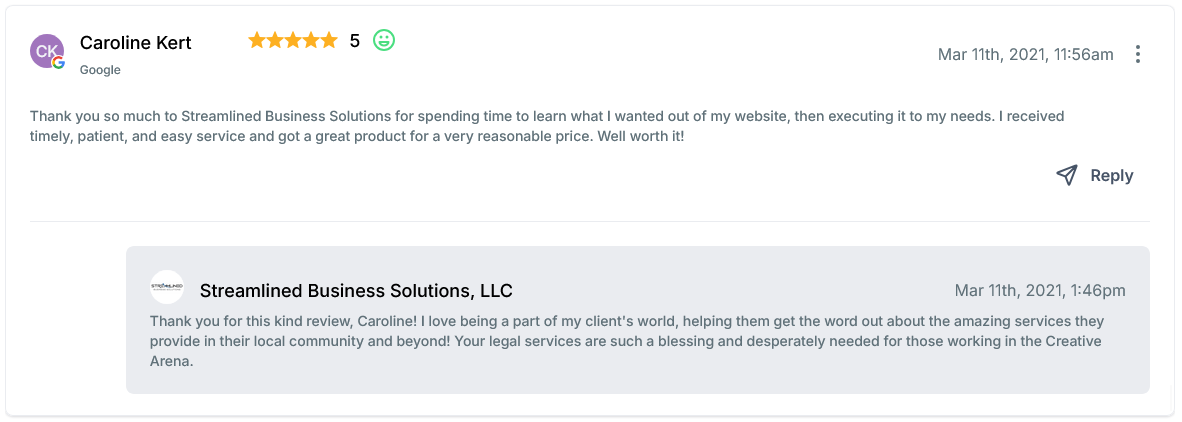Viewport: 1182px width, 422px height.
Task: Click the fifth star in the rating
Action: pyautogui.click(x=329, y=41)
